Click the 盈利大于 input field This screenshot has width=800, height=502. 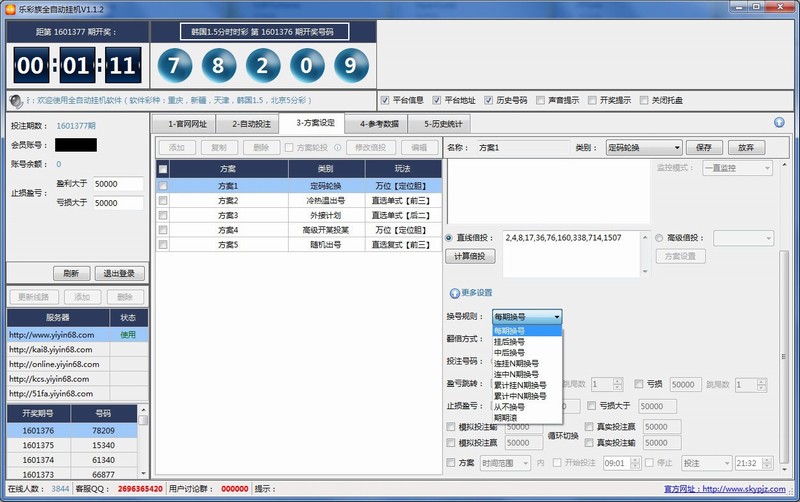[x=118, y=184]
